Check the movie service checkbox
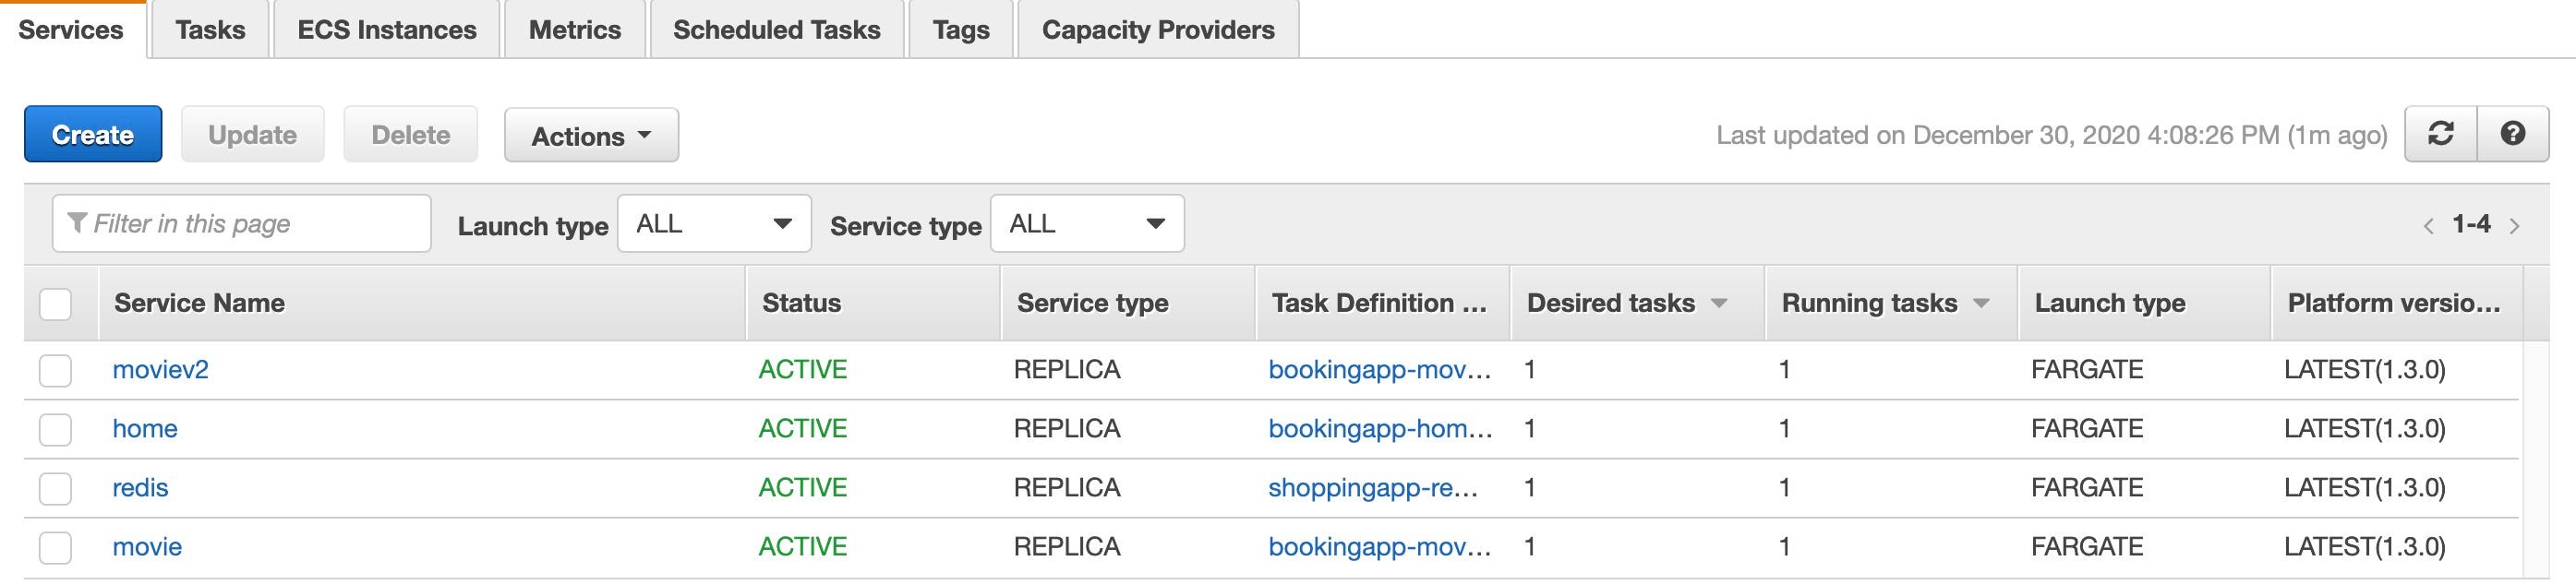Image resolution: width=2576 pixels, height=585 pixels. pyautogui.click(x=55, y=547)
